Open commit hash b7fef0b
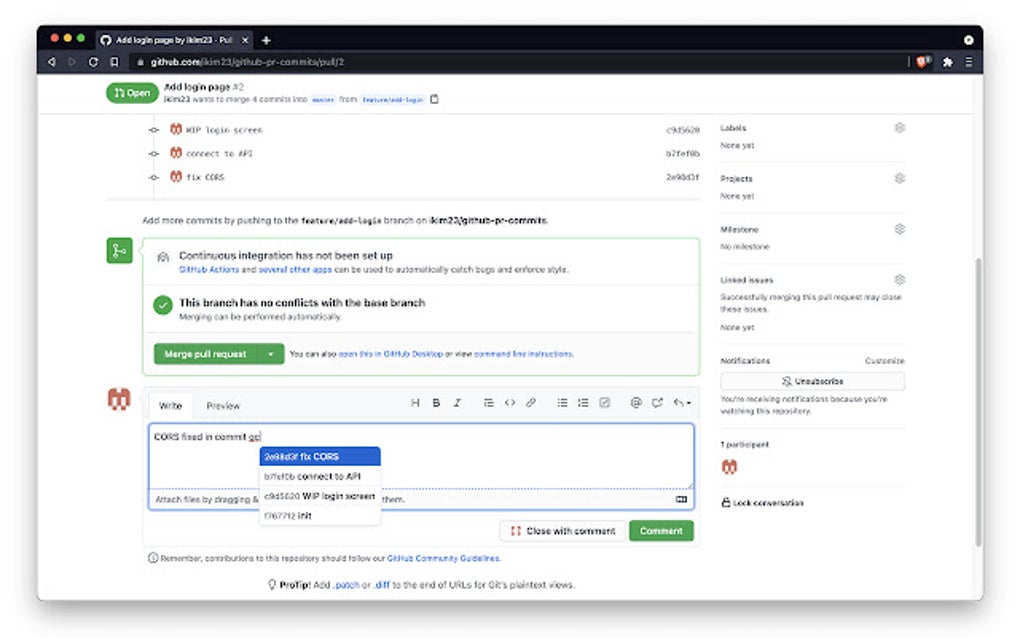The image size is (1020, 638). tap(682, 153)
